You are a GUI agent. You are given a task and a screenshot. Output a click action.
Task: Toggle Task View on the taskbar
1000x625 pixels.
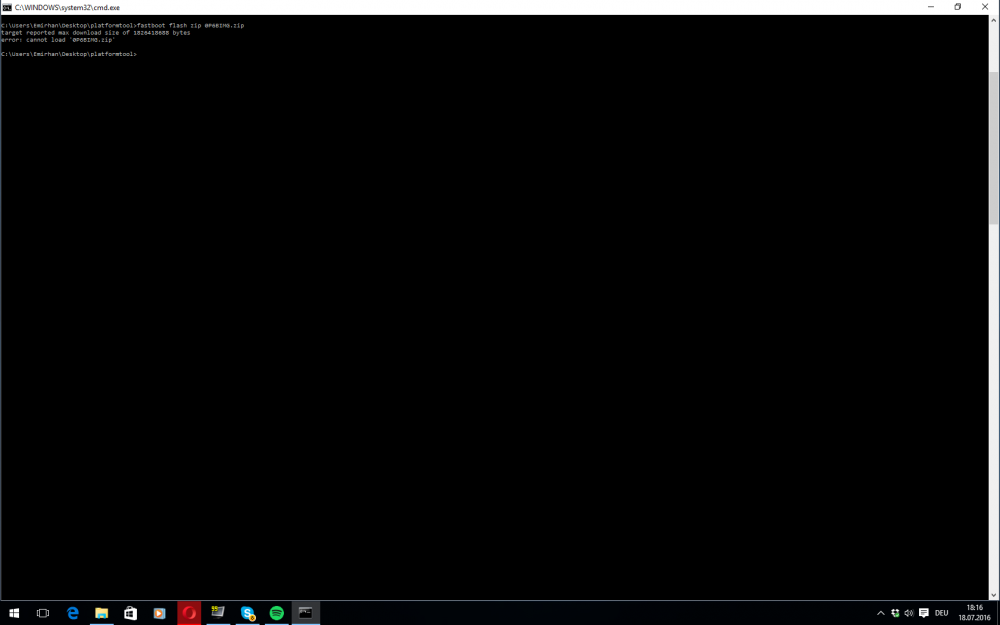[x=42, y=612]
